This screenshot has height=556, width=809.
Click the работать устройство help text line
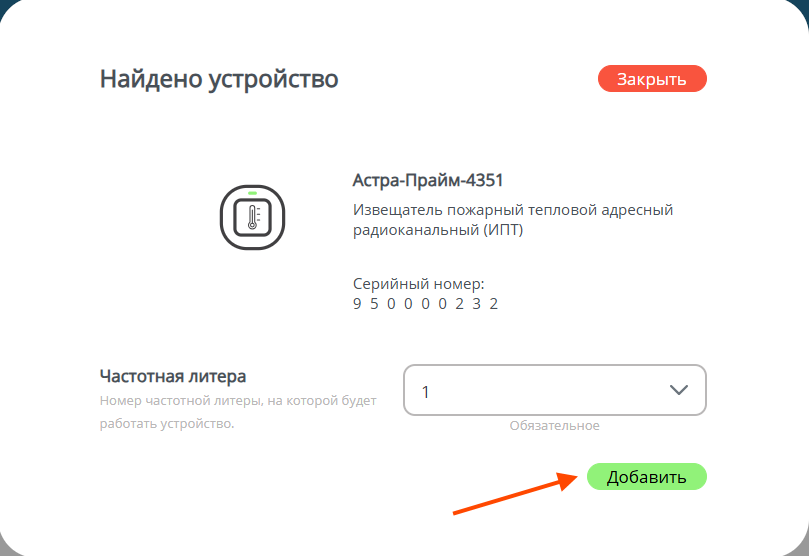pyautogui.click(x=166, y=423)
